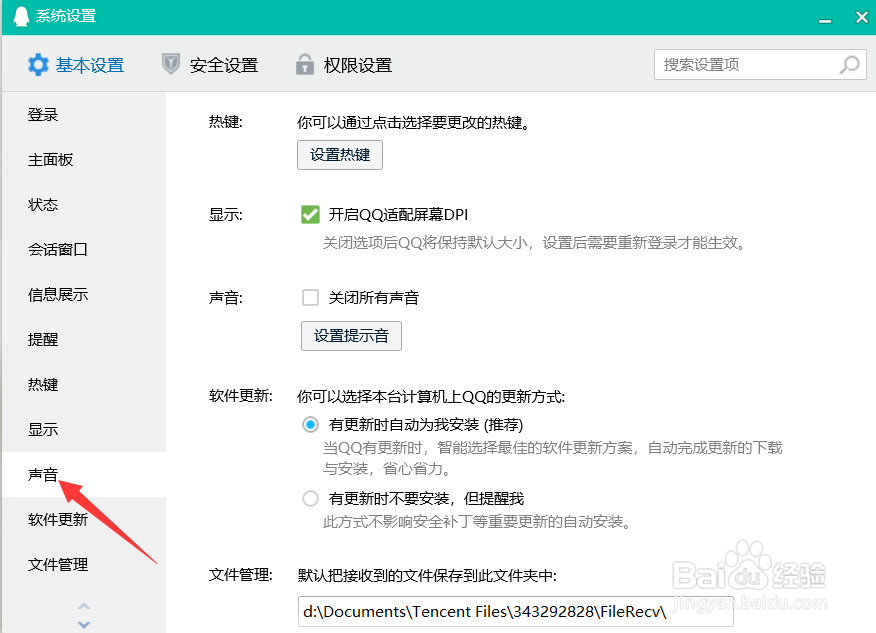This screenshot has height=633, width=876.
Task: Open the 基本设置 tab
Action: coord(76,65)
